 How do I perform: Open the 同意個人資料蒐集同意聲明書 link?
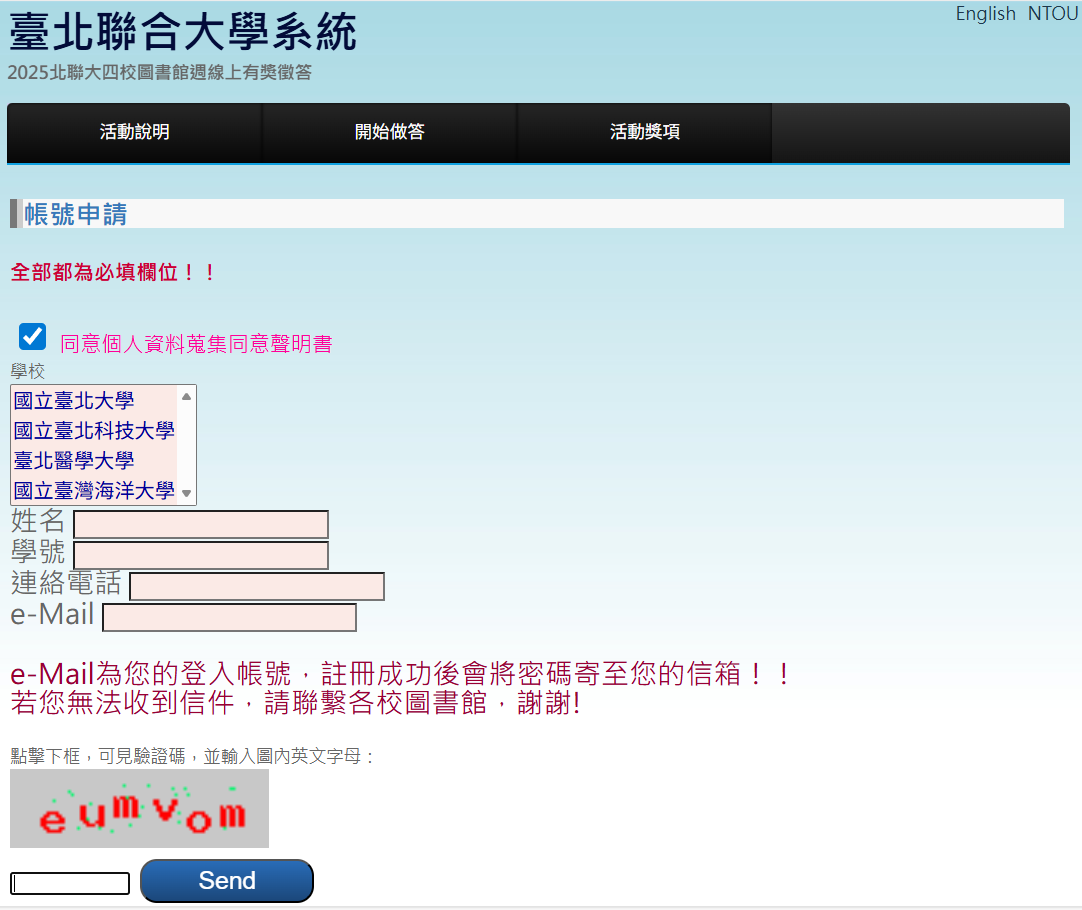(195, 344)
